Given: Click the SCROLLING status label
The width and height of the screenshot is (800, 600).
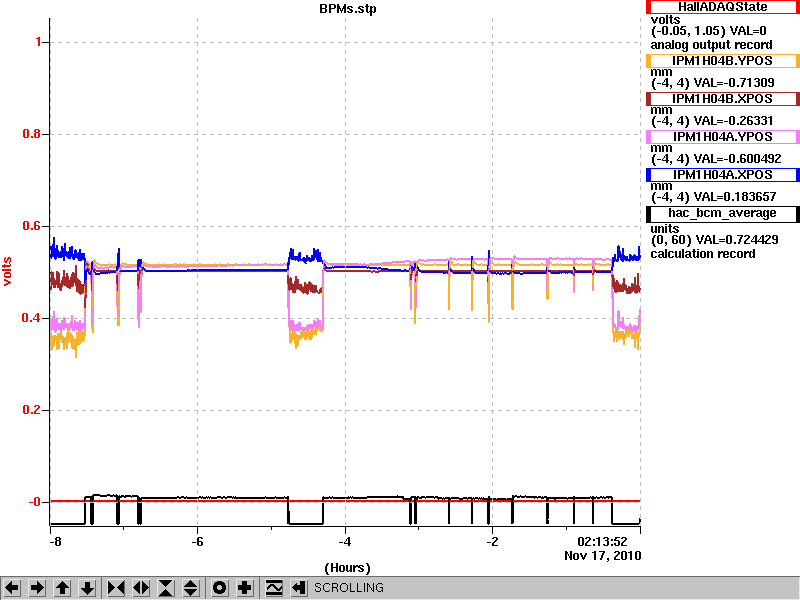Looking at the screenshot, I should click(x=348, y=588).
